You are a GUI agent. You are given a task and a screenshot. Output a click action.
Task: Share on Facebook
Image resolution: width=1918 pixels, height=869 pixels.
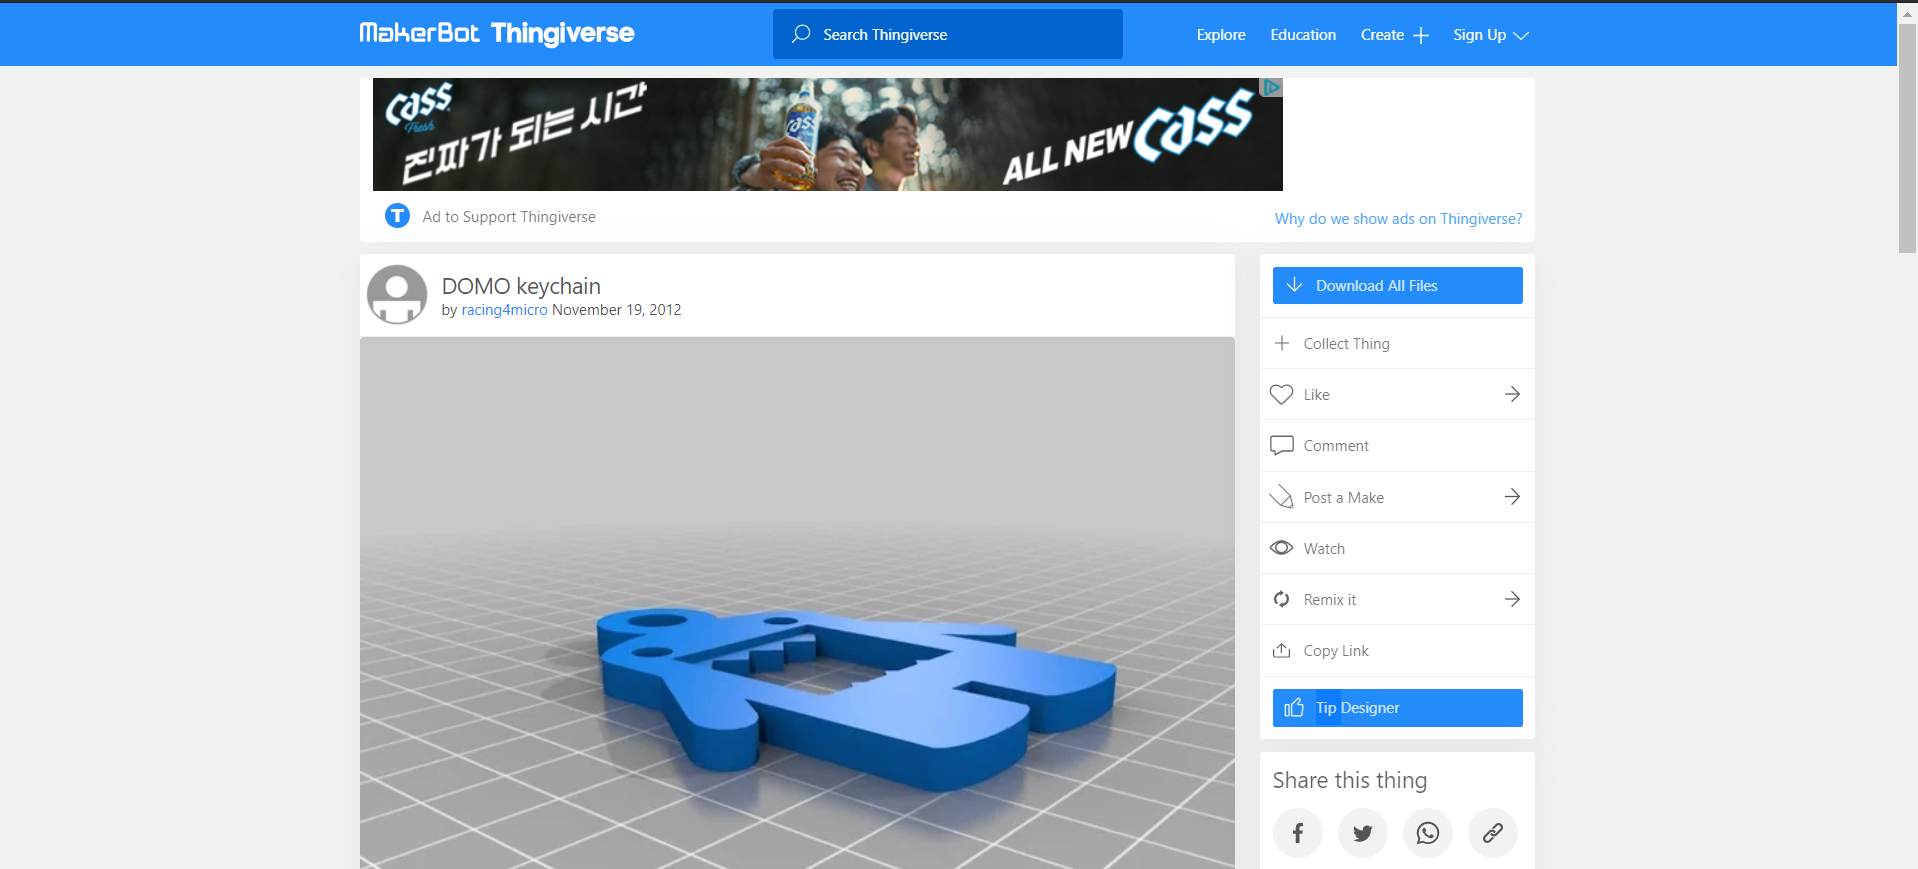coord(1298,833)
